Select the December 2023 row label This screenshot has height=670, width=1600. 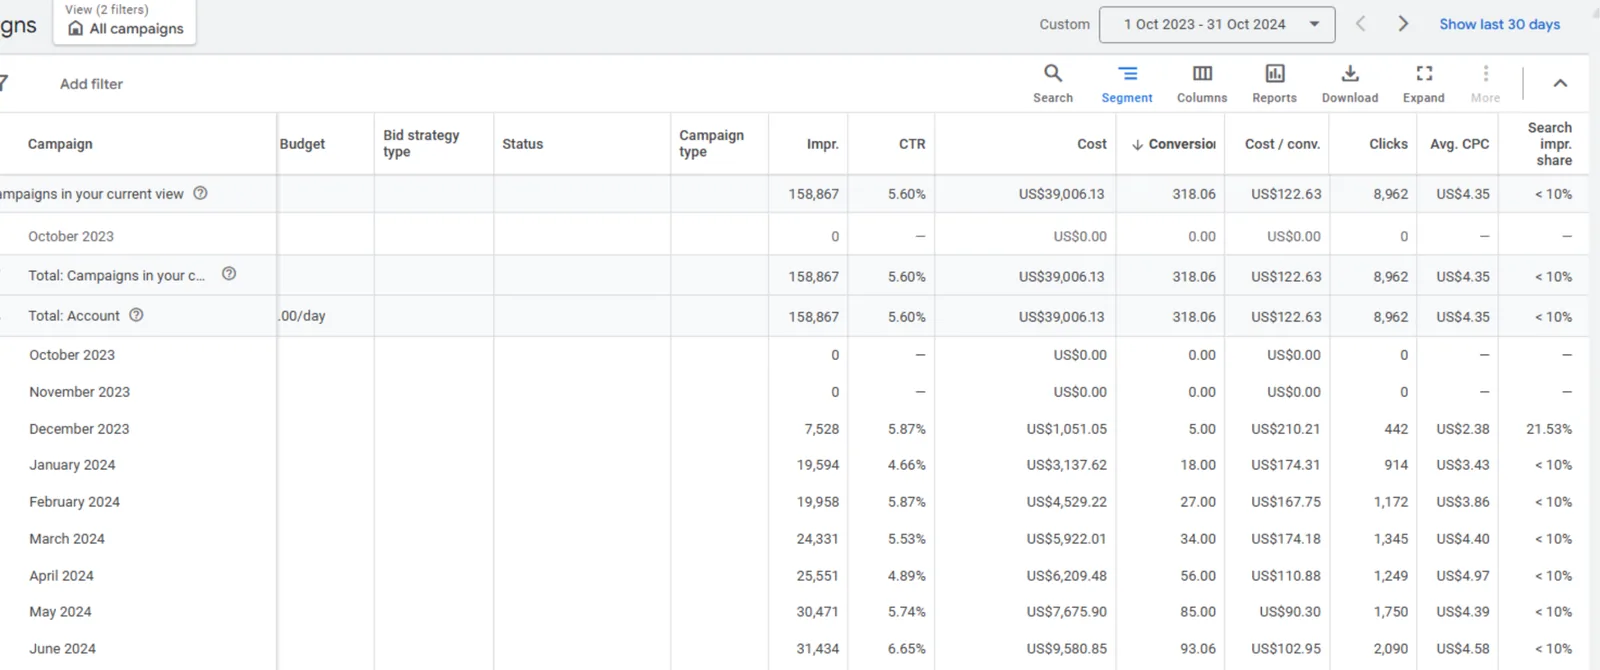[79, 429]
